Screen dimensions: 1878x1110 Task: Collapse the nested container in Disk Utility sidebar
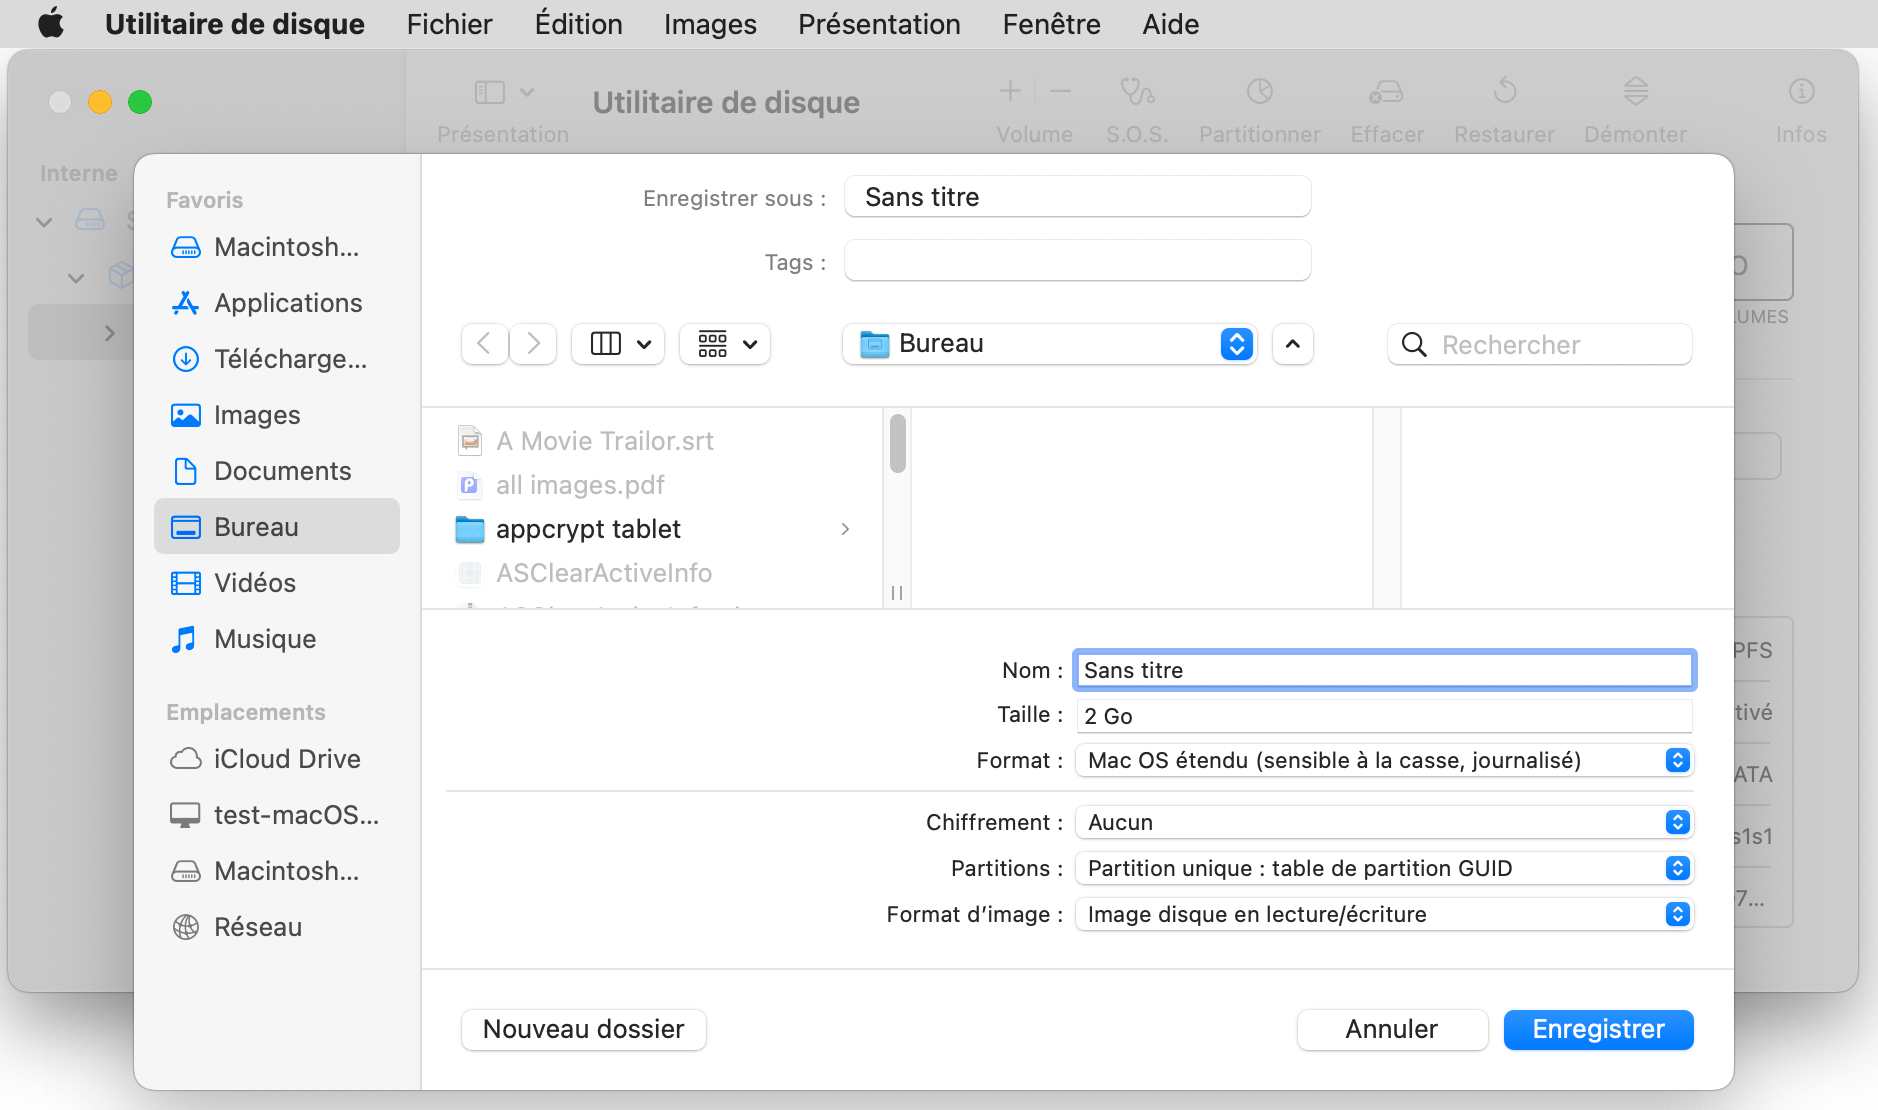[76, 277]
